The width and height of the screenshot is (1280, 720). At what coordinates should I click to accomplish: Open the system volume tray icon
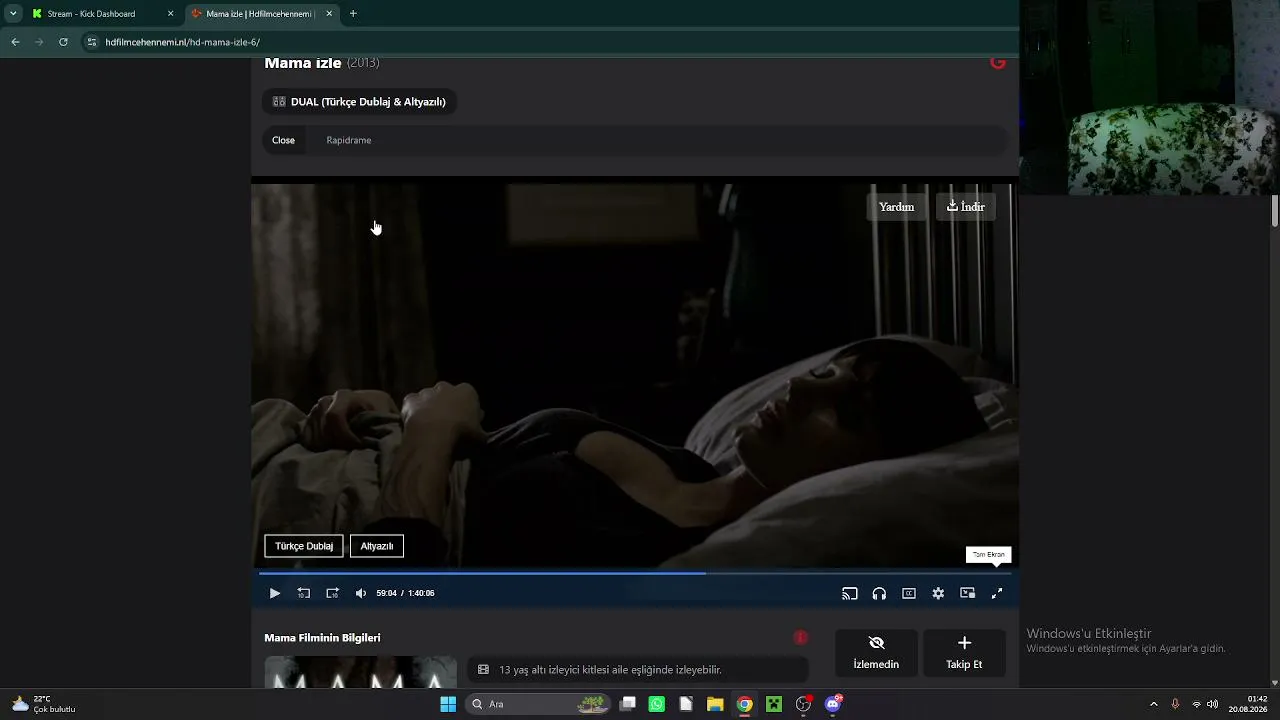pos(1213,704)
